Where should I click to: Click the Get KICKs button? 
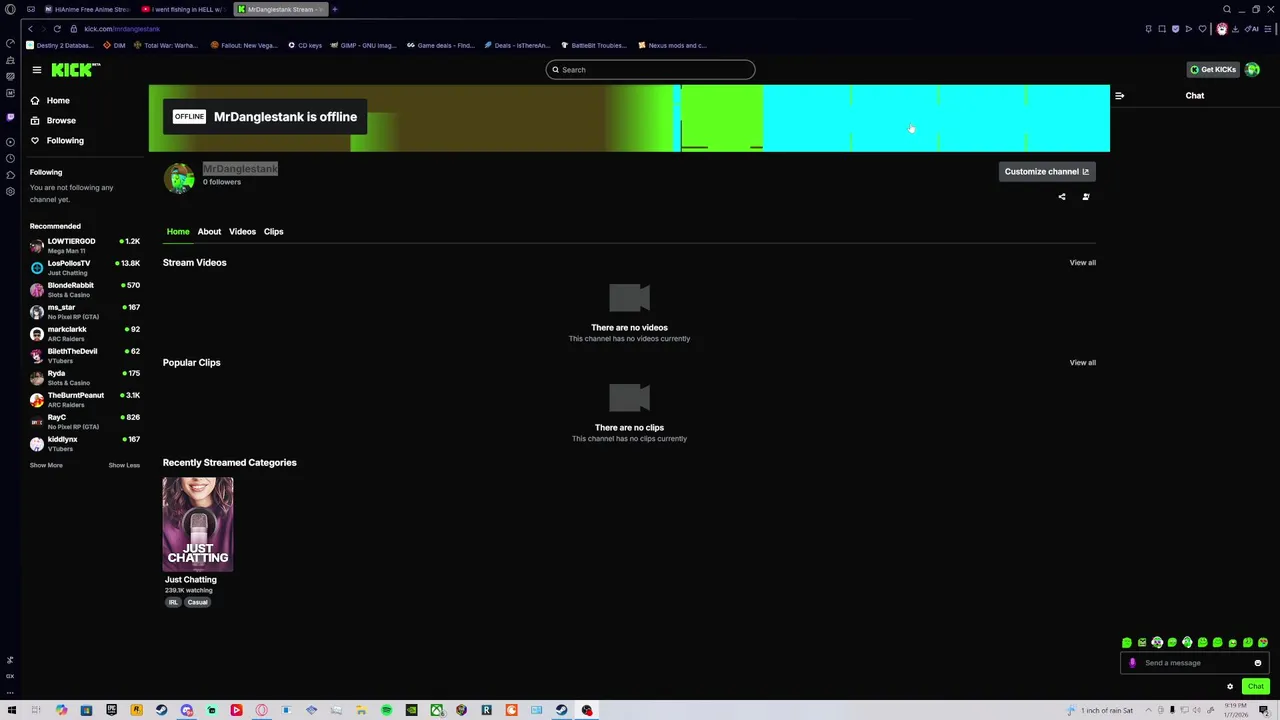[1212, 70]
